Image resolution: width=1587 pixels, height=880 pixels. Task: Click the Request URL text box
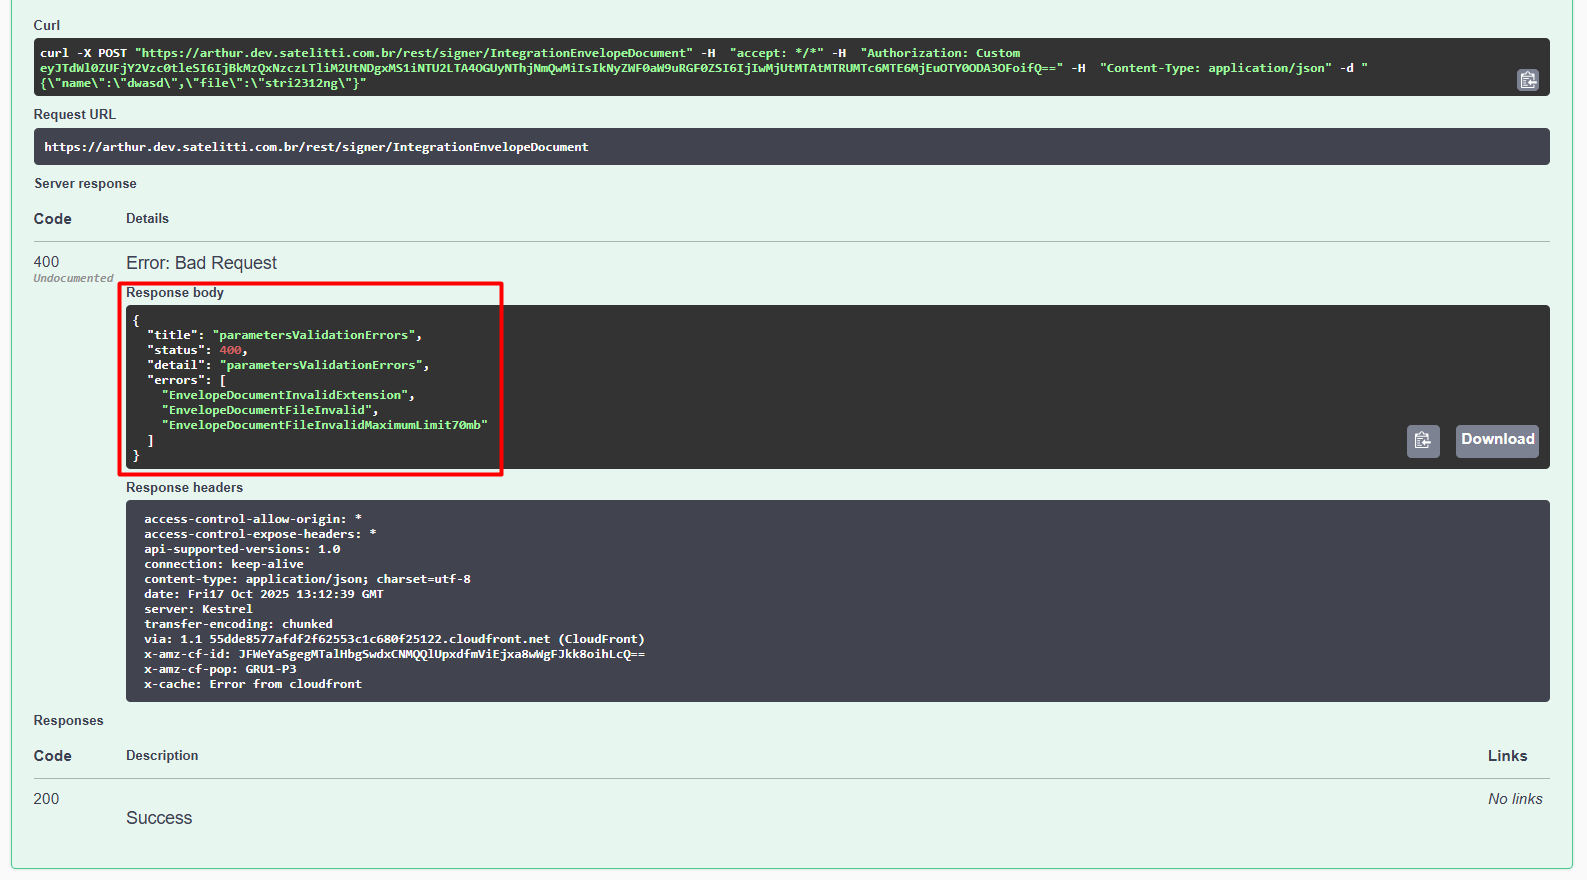[x=790, y=147]
